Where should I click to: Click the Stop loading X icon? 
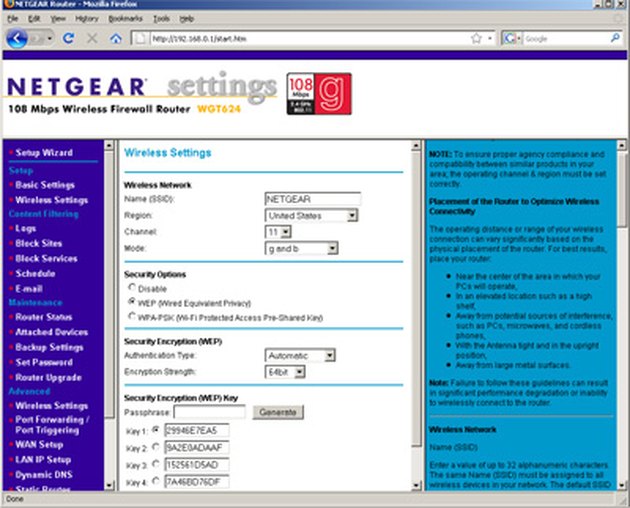pyautogui.click(x=92, y=39)
